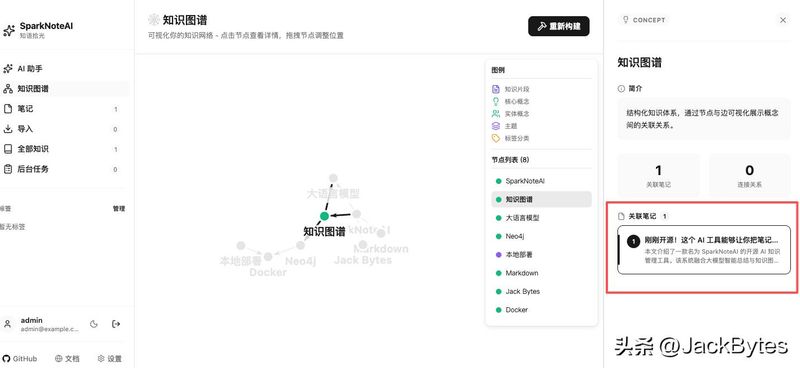The width and height of the screenshot is (800, 368).
Task: Click the 全部知识 book icon
Action: point(8,149)
